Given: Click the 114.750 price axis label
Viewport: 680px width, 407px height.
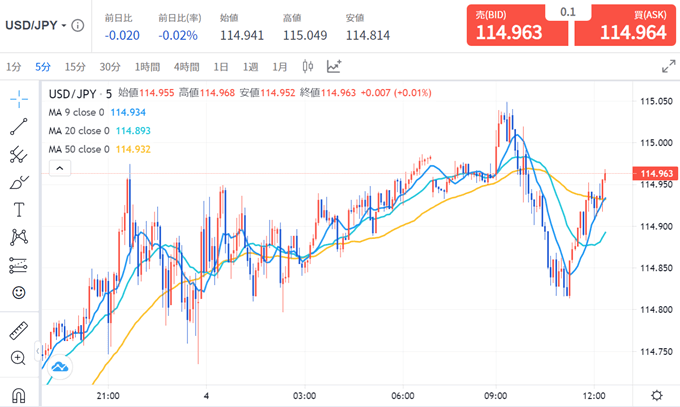Looking at the screenshot, I should tap(657, 351).
